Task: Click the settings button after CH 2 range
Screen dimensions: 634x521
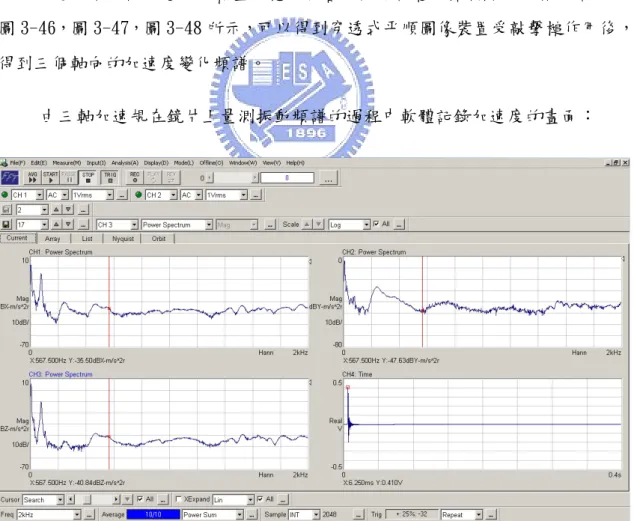Action: tap(256, 196)
